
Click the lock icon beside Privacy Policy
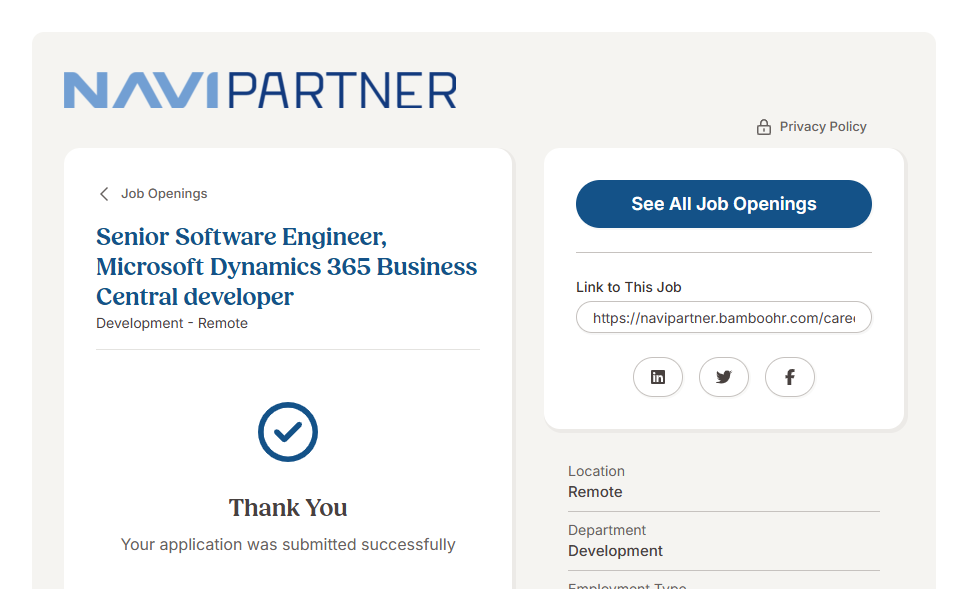(764, 127)
